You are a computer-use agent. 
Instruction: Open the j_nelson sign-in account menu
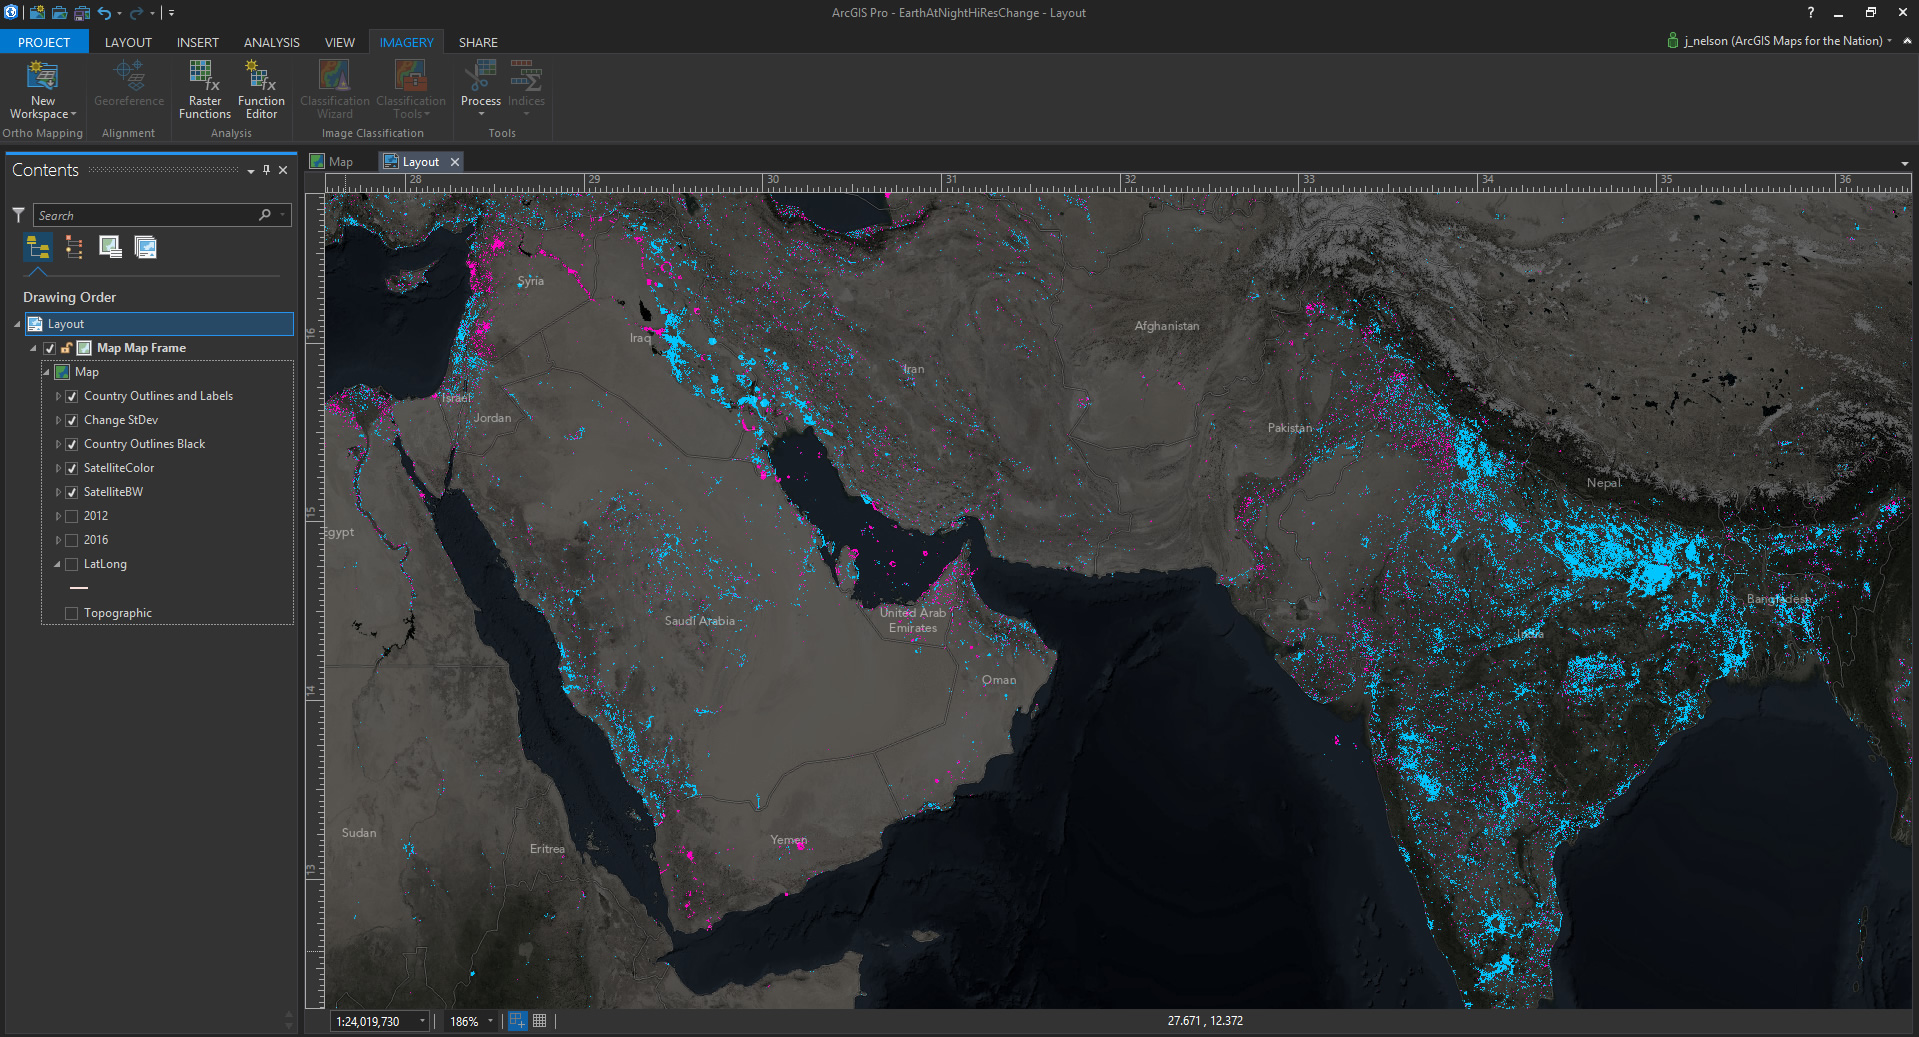[1779, 41]
